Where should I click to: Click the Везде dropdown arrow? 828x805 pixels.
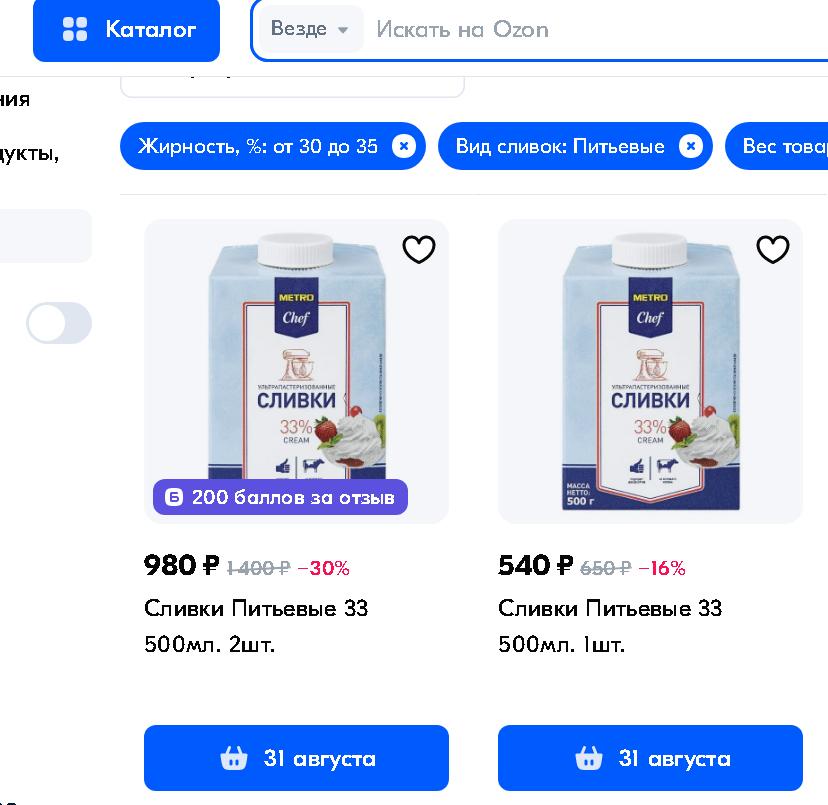343,30
